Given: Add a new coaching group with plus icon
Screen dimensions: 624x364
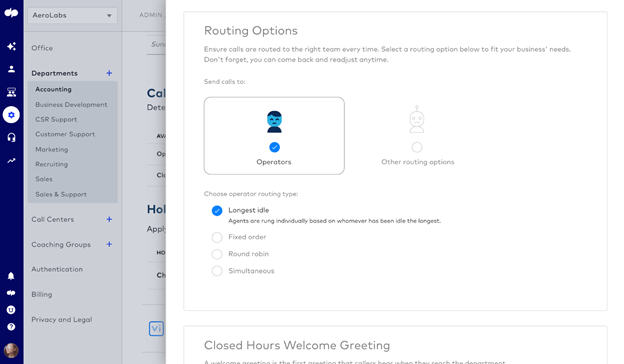Looking at the screenshot, I should tap(109, 244).
